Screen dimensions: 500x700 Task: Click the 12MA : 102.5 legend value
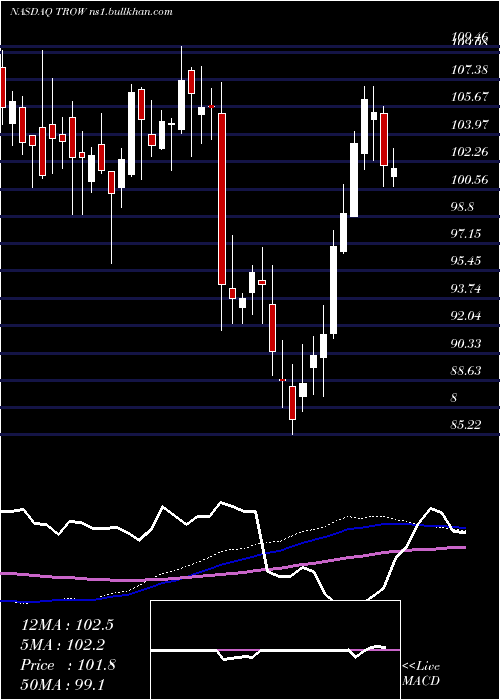click(x=67, y=625)
